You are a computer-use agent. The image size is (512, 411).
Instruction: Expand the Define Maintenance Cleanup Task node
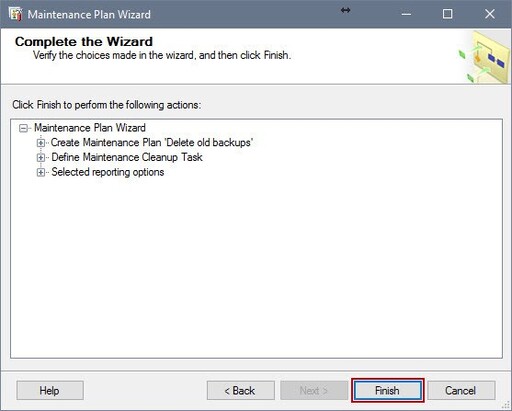click(41, 157)
